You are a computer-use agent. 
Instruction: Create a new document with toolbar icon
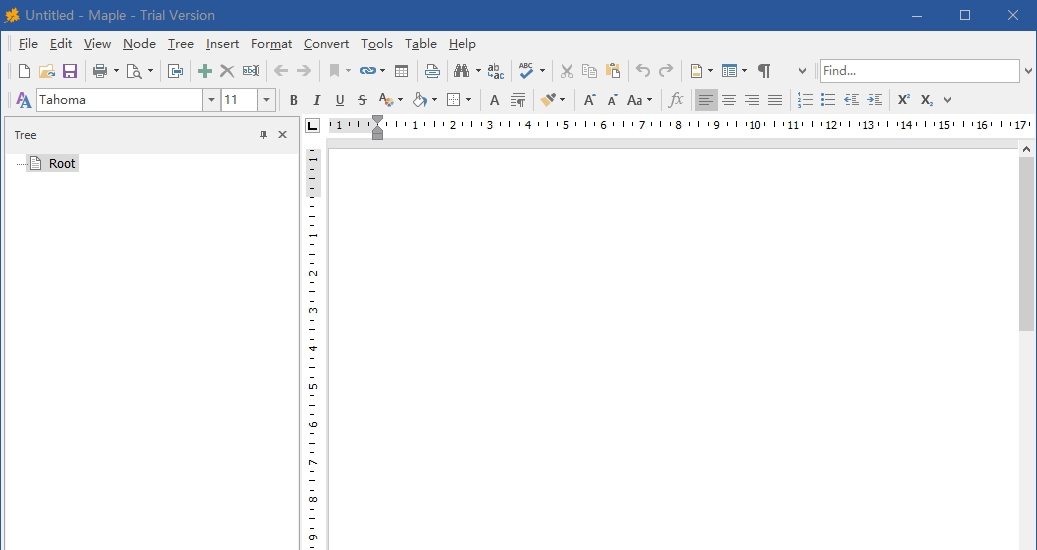coord(24,71)
